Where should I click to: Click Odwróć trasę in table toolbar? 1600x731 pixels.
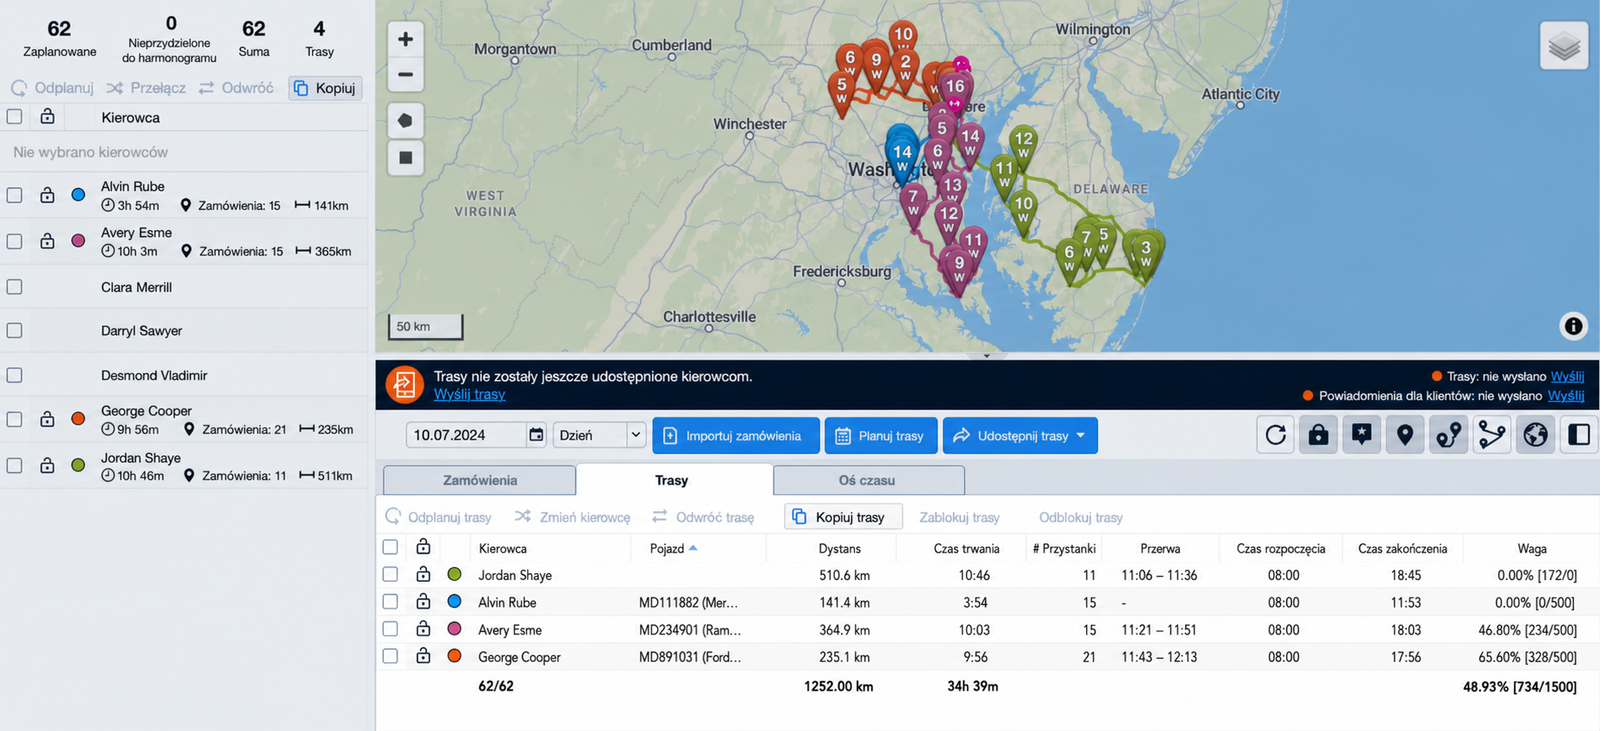coord(703,517)
